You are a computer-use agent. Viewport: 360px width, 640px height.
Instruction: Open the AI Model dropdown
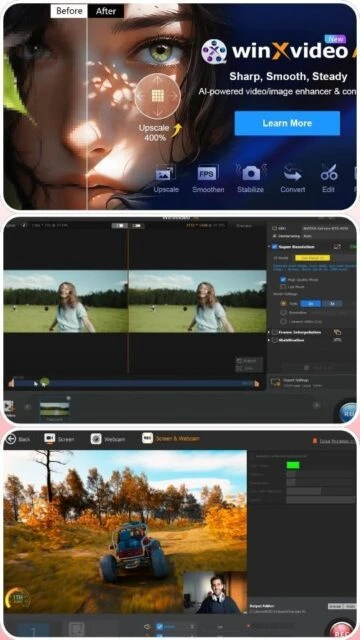(312, 258)
